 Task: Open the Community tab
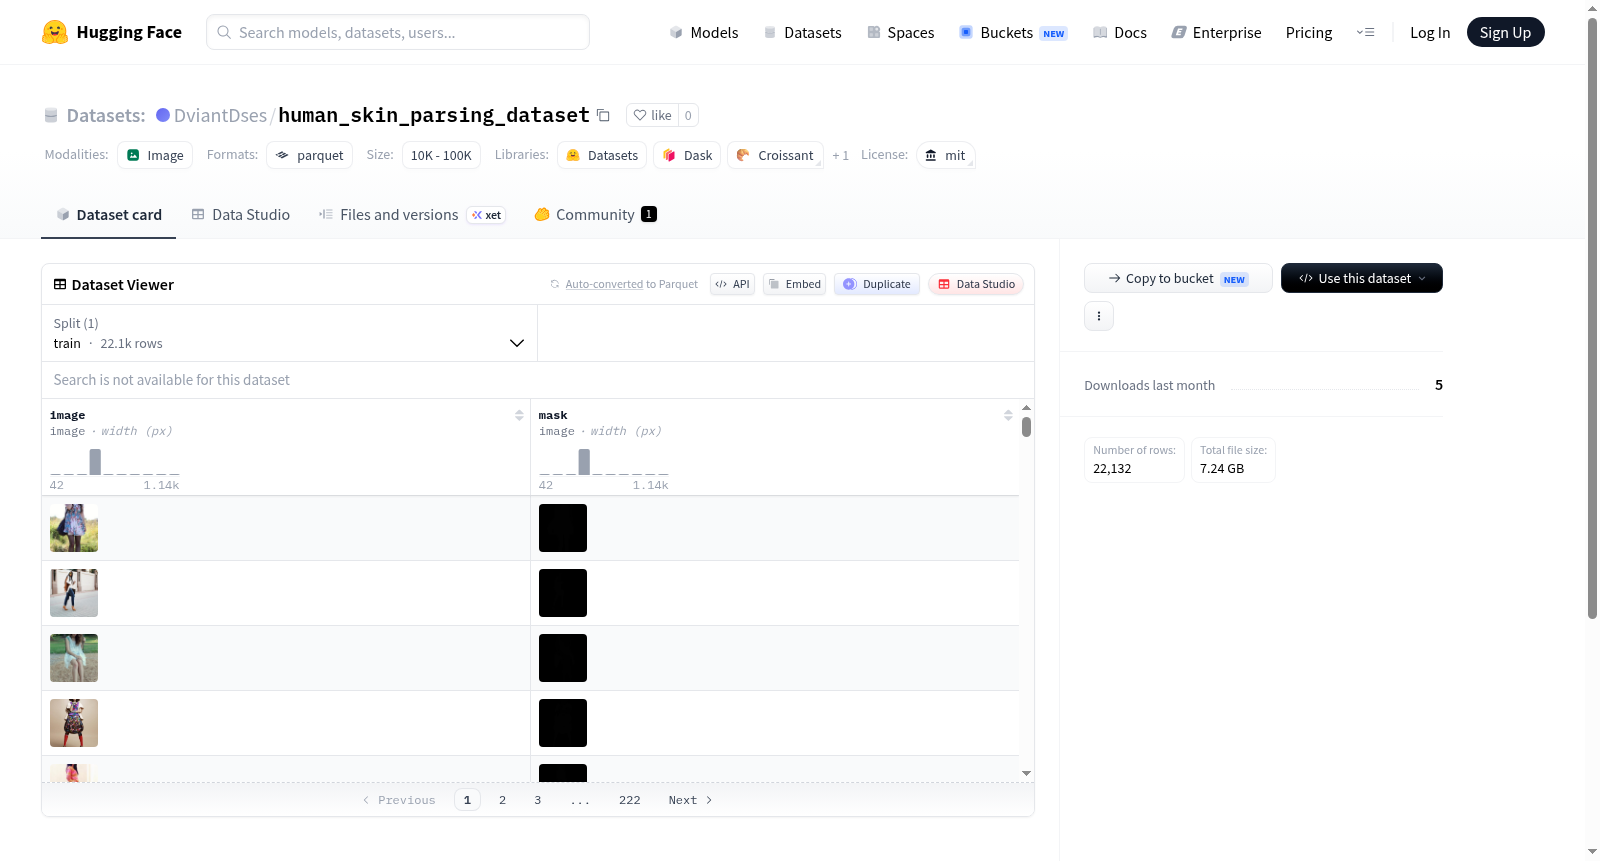596,215
